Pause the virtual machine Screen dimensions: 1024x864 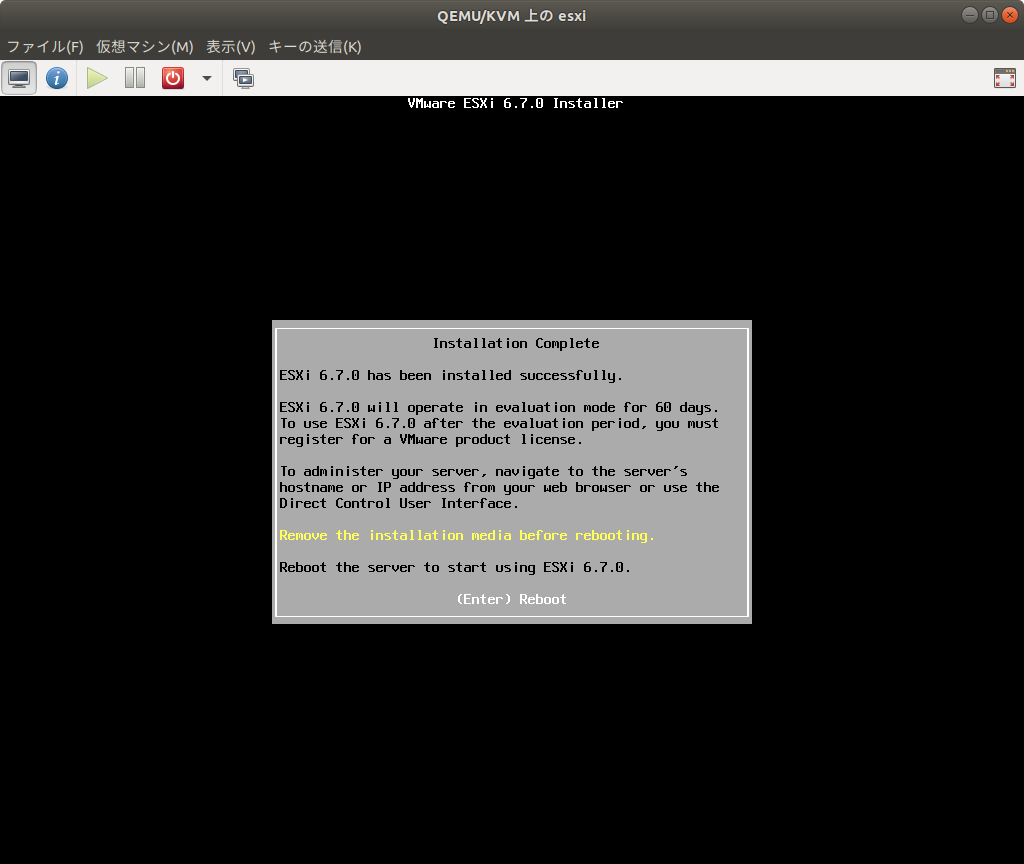[x=135, y=78]
